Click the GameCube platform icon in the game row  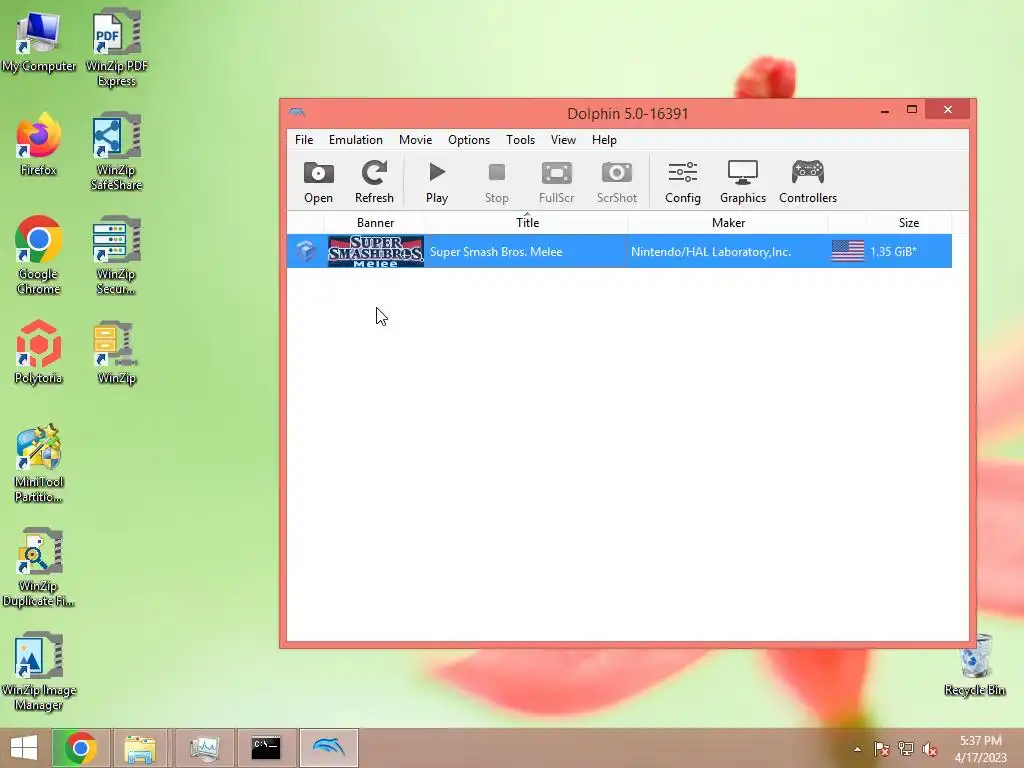(x=306, y=251)
